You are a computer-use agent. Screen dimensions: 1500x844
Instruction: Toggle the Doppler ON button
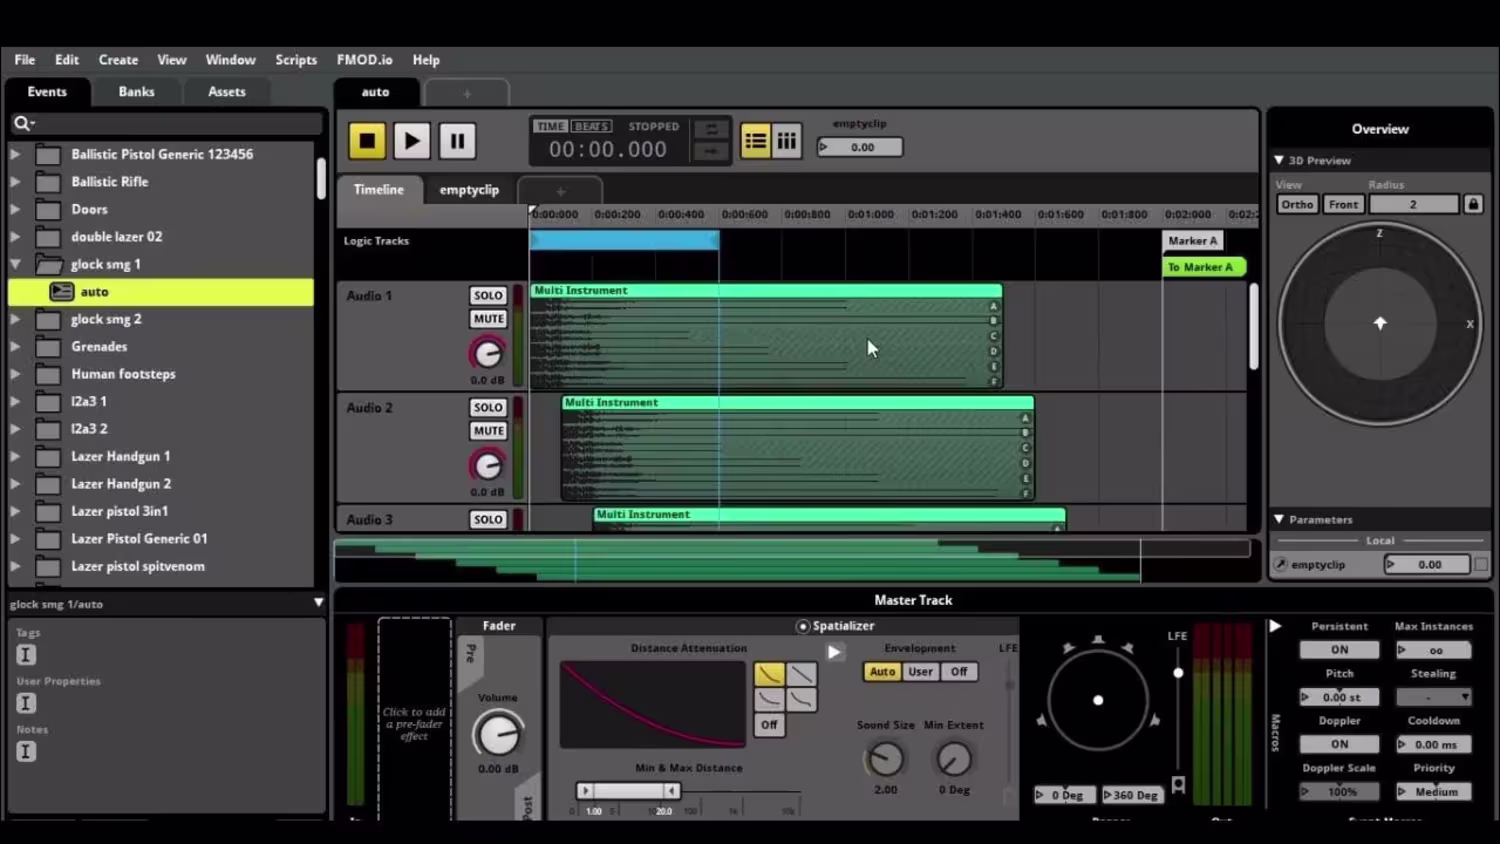(1339, 745)
